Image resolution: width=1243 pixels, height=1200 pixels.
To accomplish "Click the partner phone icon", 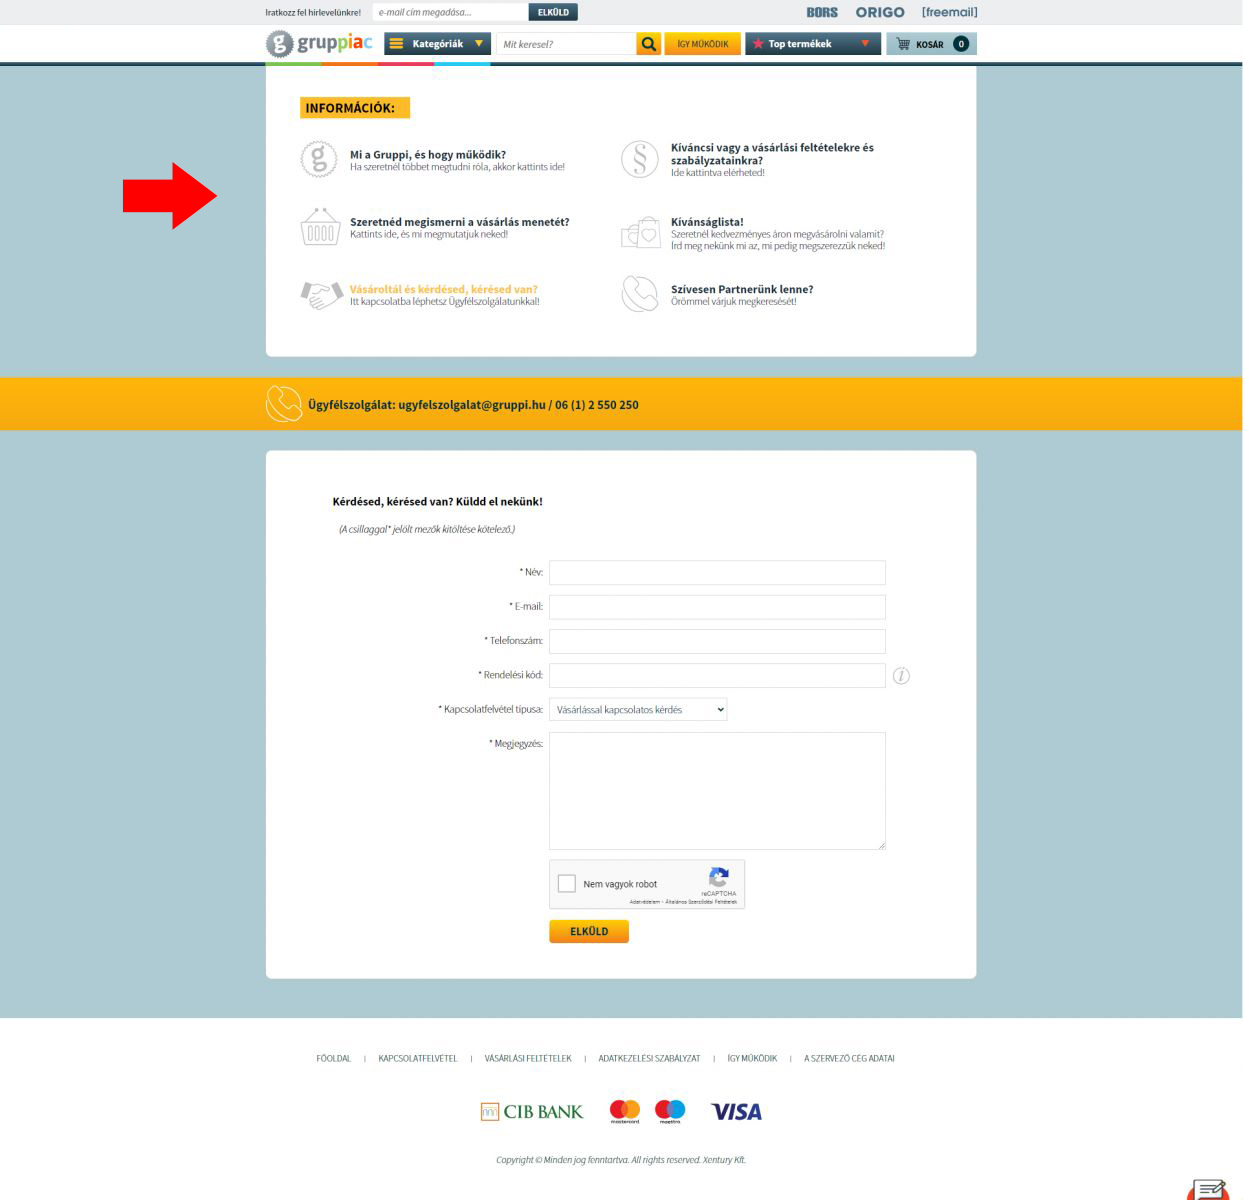I will pyautogui.click(x=640, y=294).
